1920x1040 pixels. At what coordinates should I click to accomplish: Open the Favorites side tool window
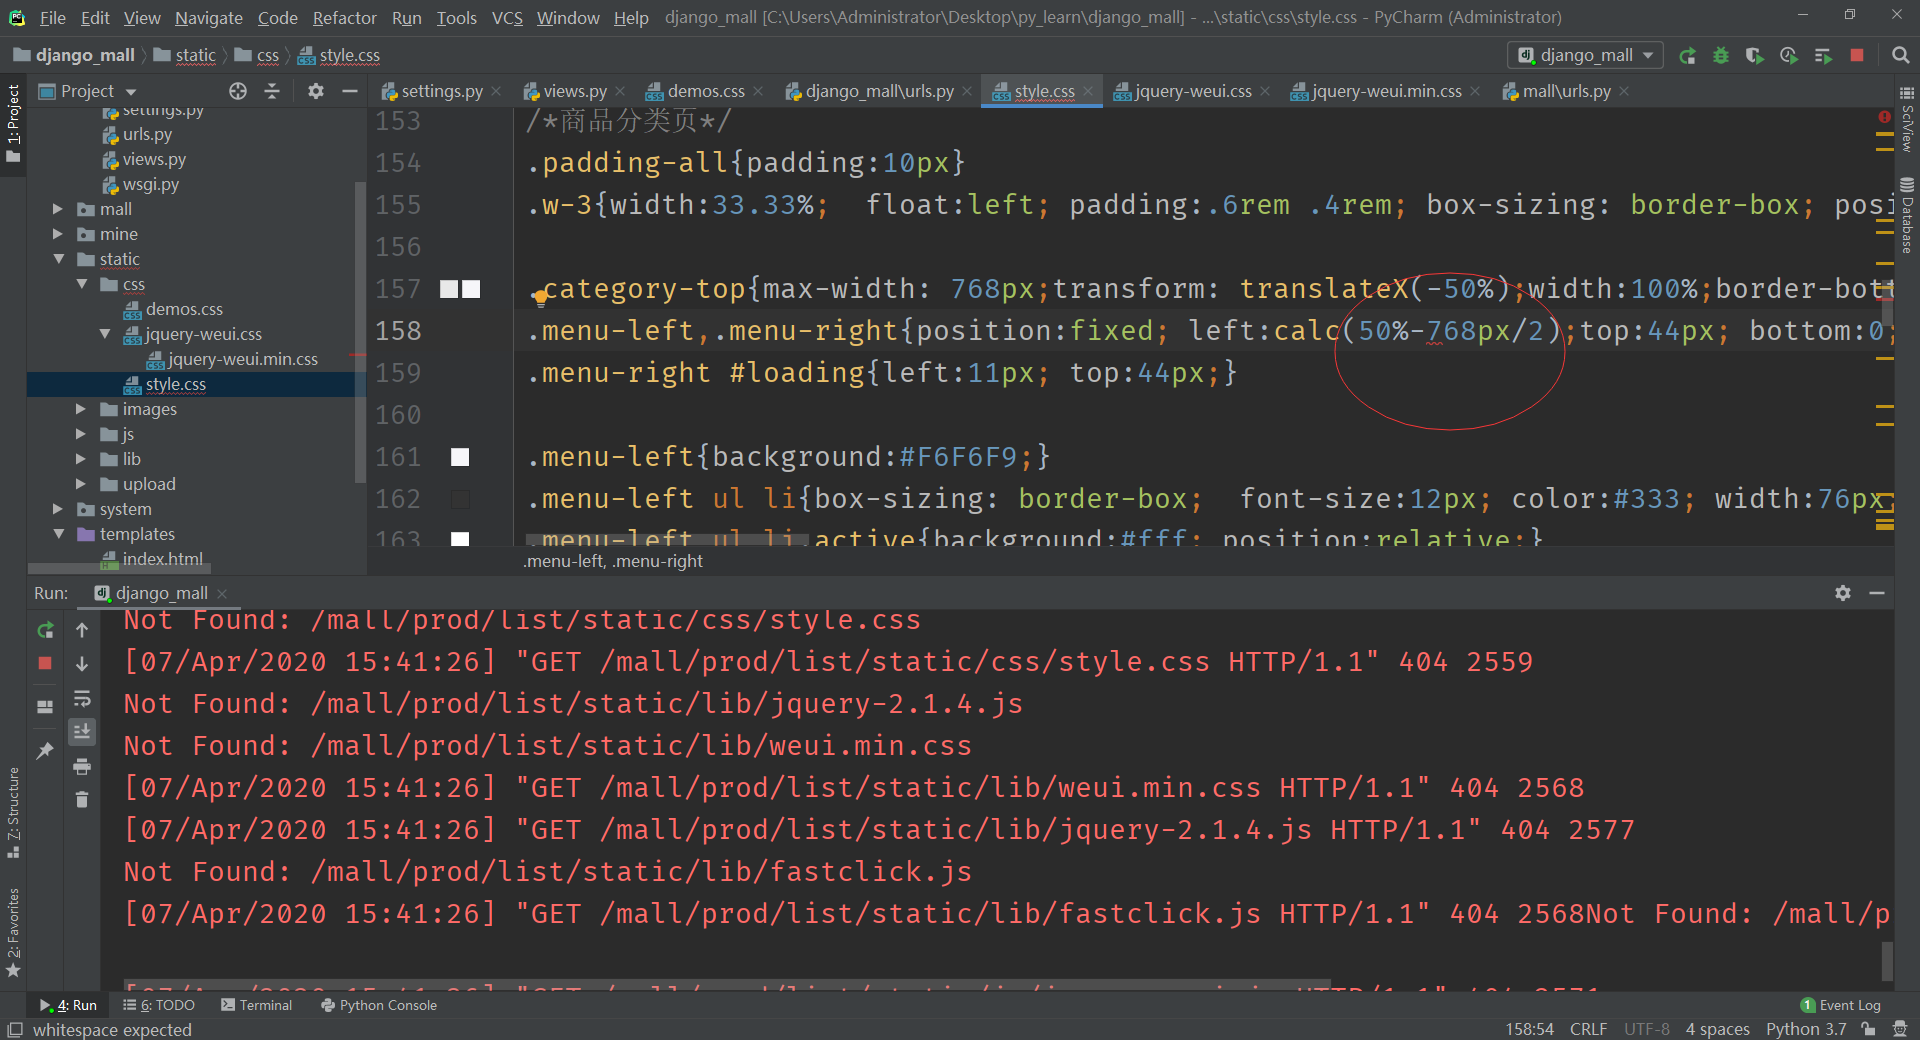click(13, 932)
